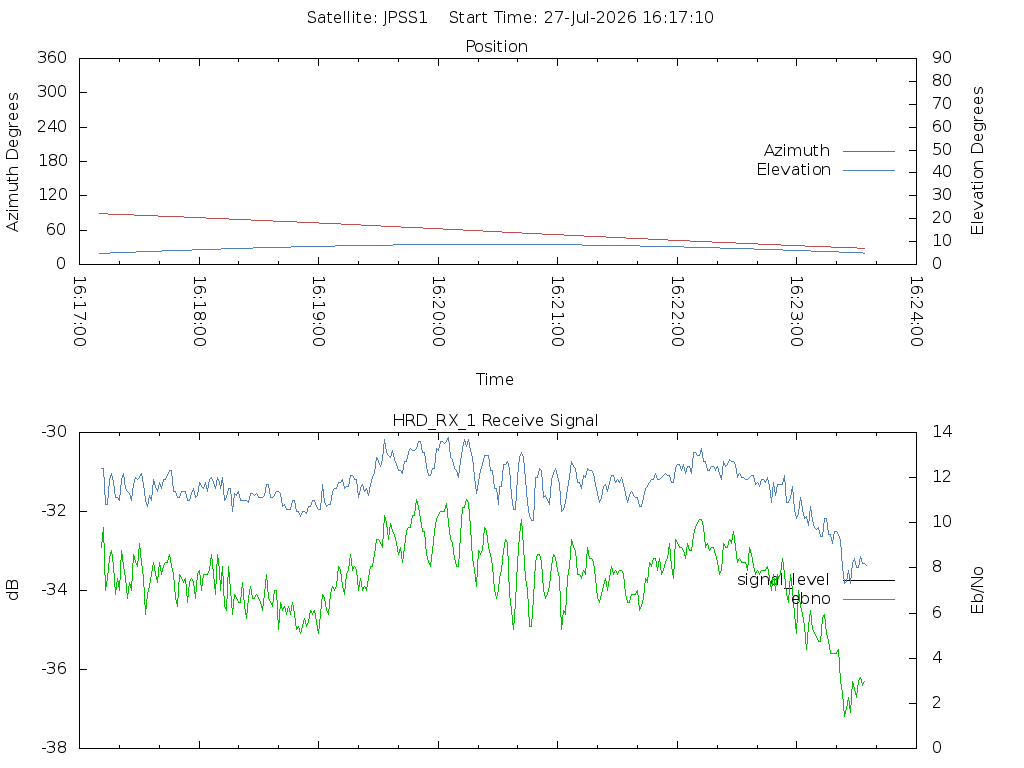Screen dimensions: 1024x768
Task: Click the blue ebno legend line sample
Action: point(869,600)
